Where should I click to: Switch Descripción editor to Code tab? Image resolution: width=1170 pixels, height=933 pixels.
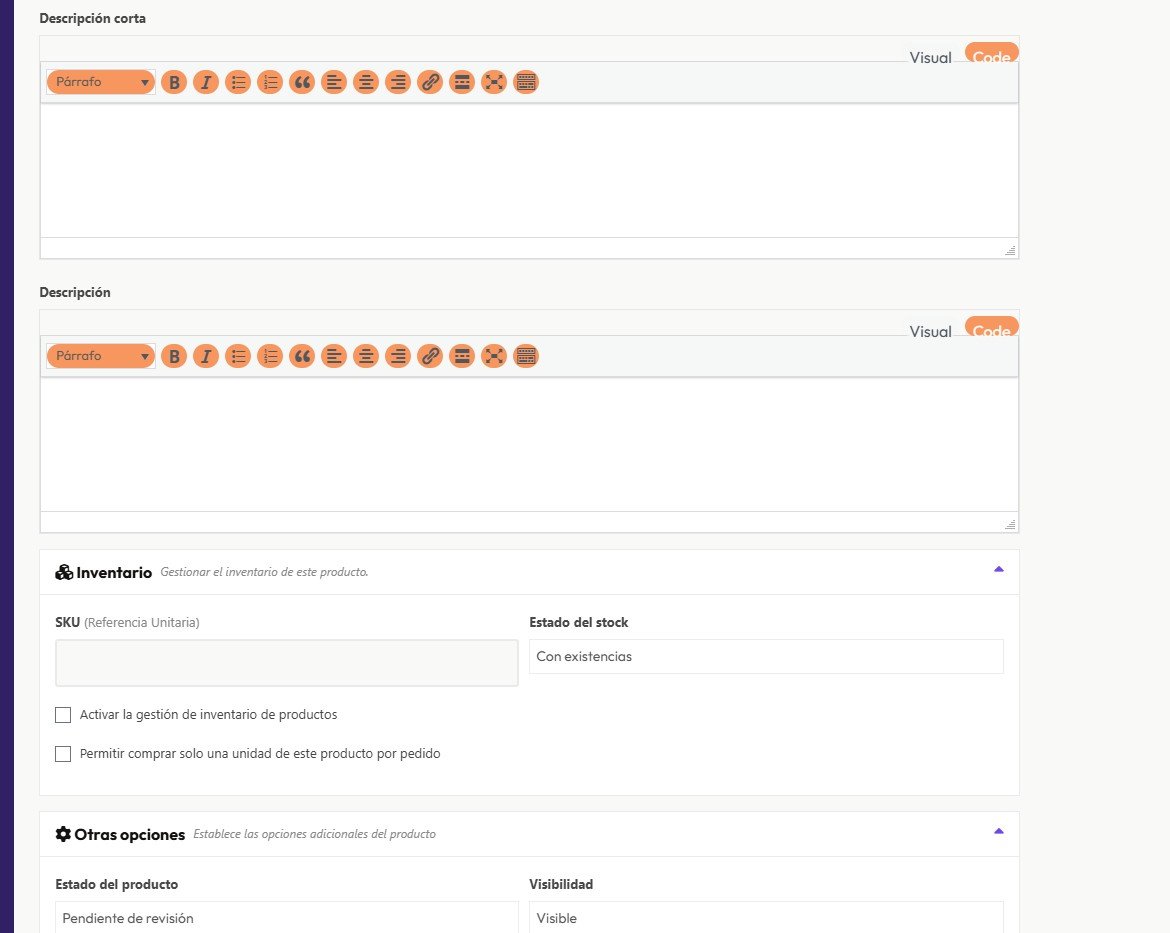(x=991, y=329)
